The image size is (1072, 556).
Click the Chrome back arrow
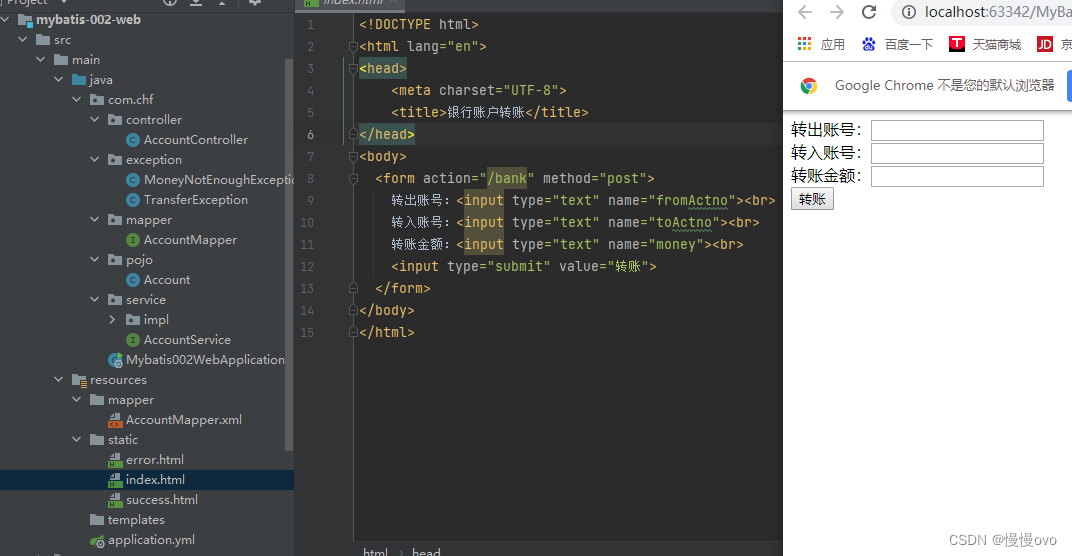click(805, 12)
